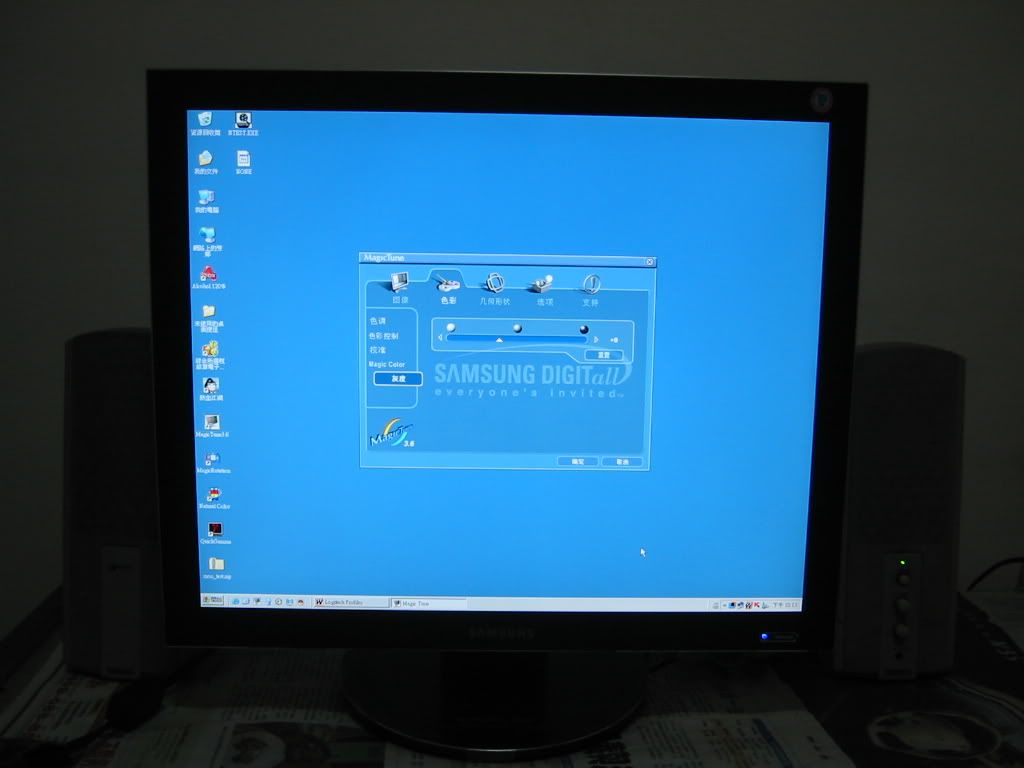This screenshot has width=1024, height=768.
Task: Select the desktop icon below the shortcuts folder
Action: [x=210, y=355]
